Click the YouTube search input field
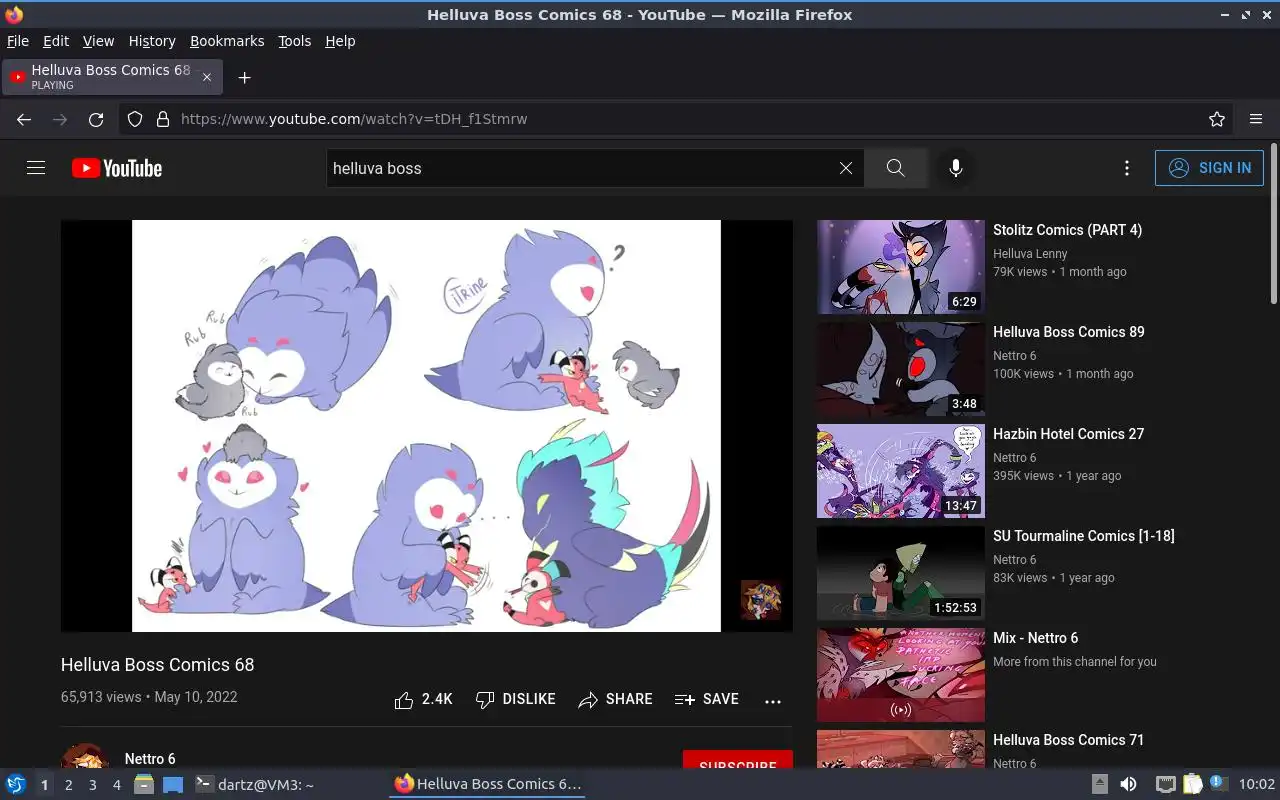This screenshot has height=800, width=1280. tap(580, 168)
